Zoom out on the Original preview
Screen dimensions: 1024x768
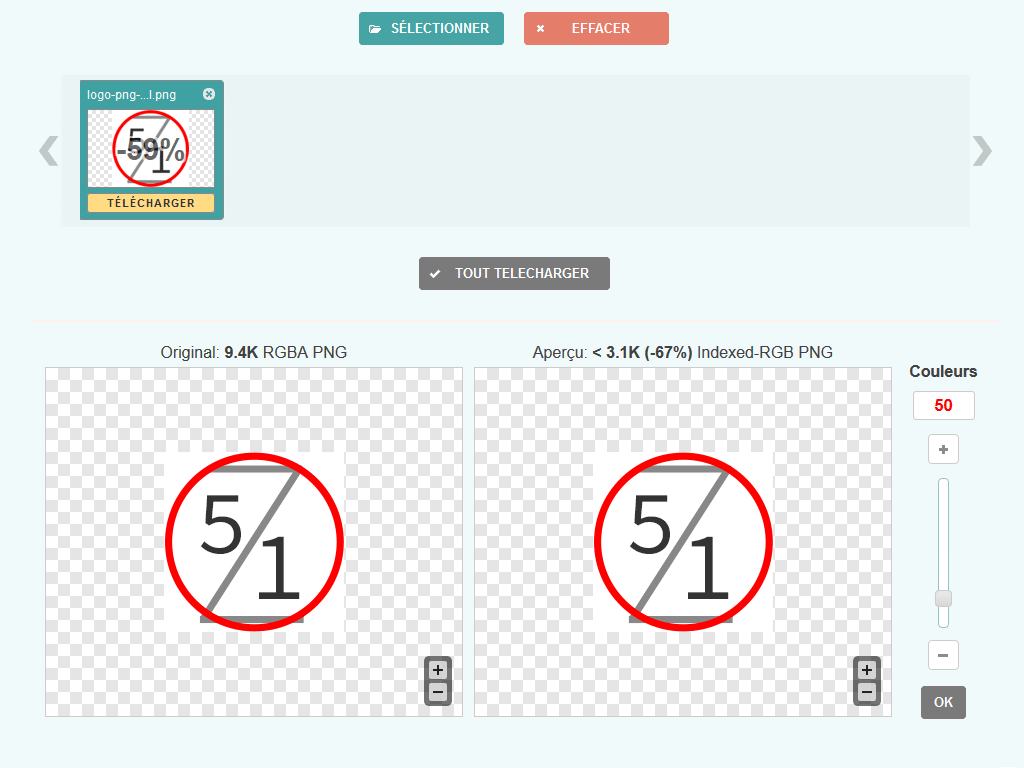(438, 692)
